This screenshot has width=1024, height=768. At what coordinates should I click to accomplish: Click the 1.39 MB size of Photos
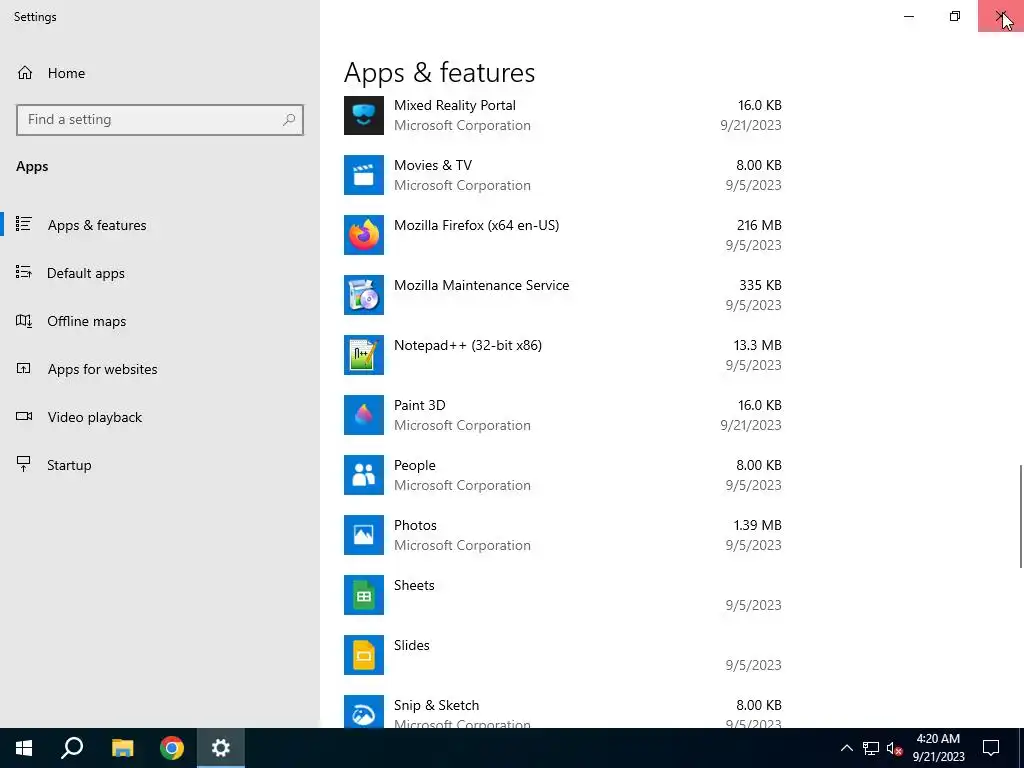[758, 526]
